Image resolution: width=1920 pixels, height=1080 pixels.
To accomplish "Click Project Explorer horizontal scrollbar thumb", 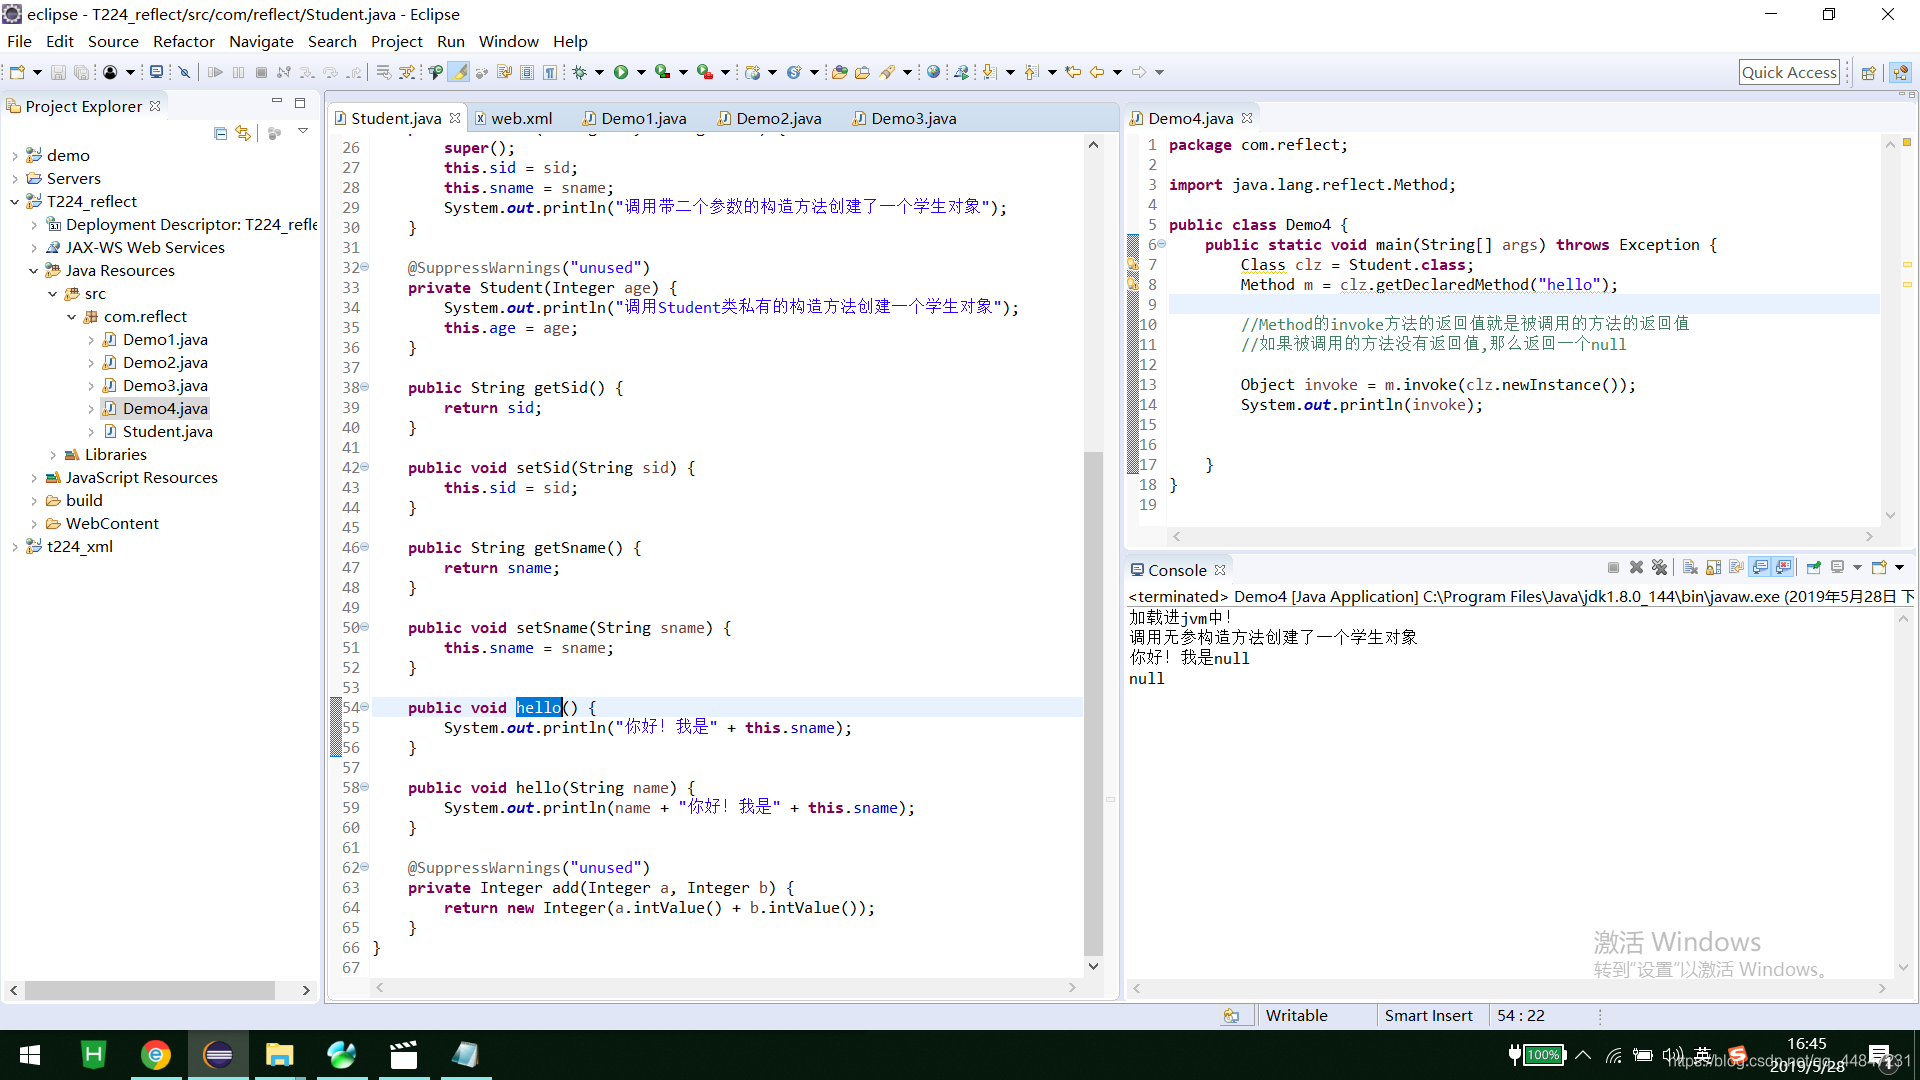I will (x=150, y=990).
